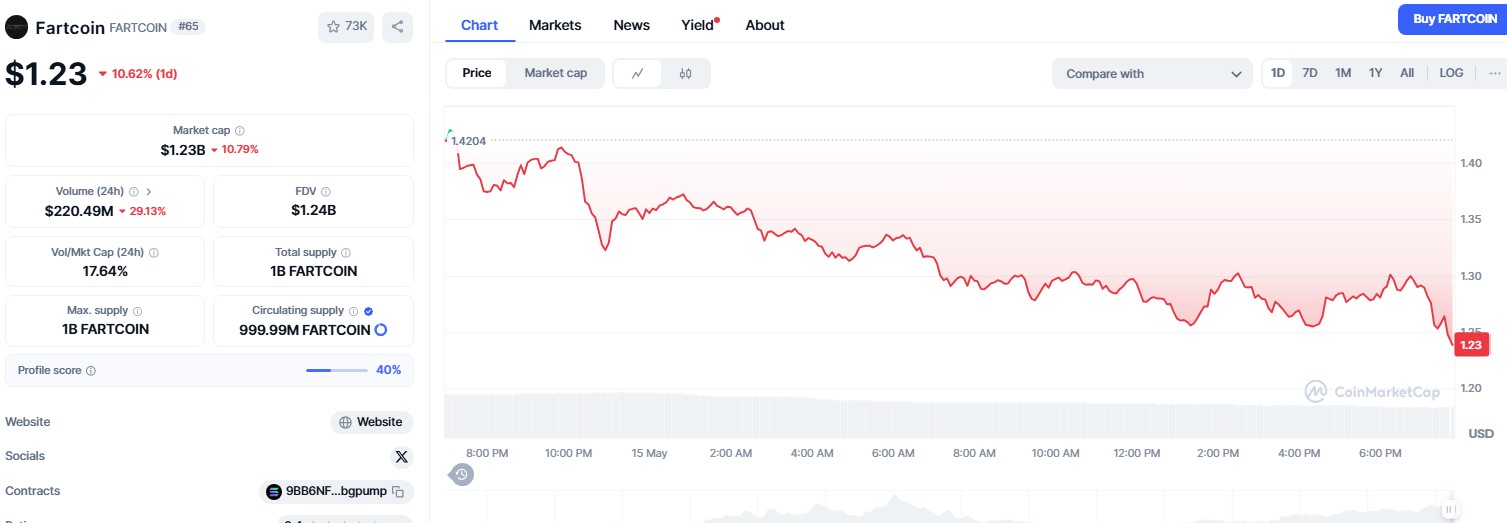Copy the contract address icon
Screen dimensions: 1507x523
[398, 491]
